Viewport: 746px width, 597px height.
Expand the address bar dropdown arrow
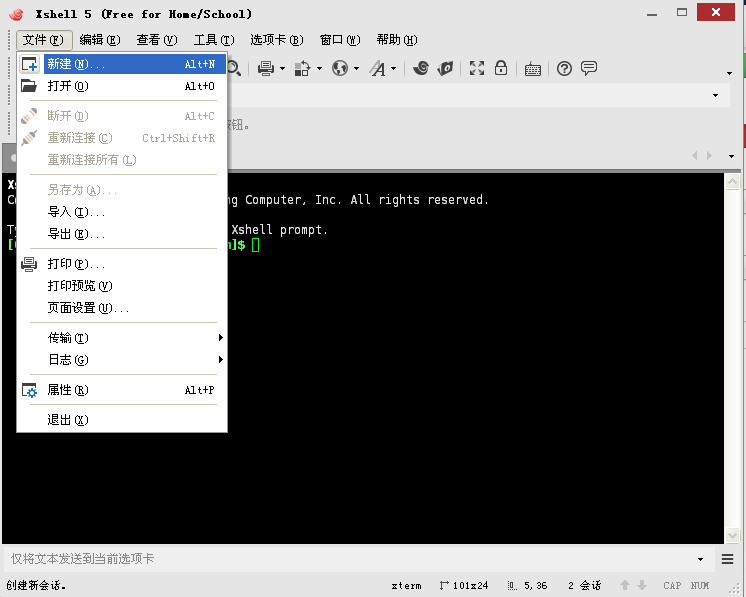point(716,96)
